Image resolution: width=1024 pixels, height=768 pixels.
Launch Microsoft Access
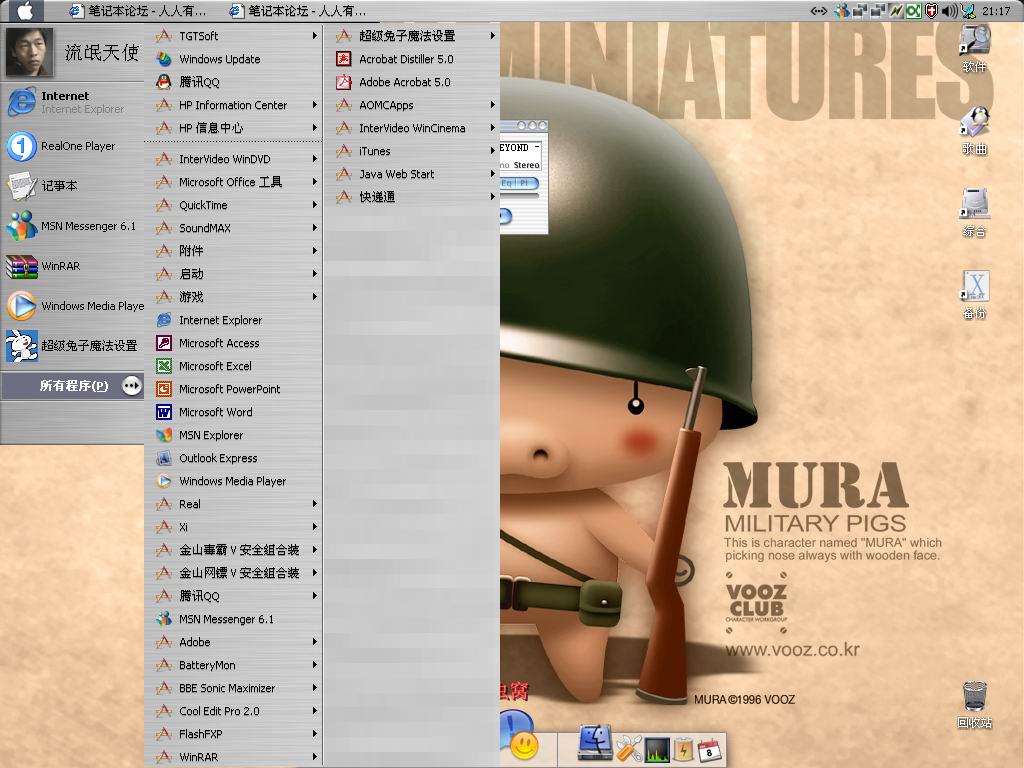(x=233, y=343)
